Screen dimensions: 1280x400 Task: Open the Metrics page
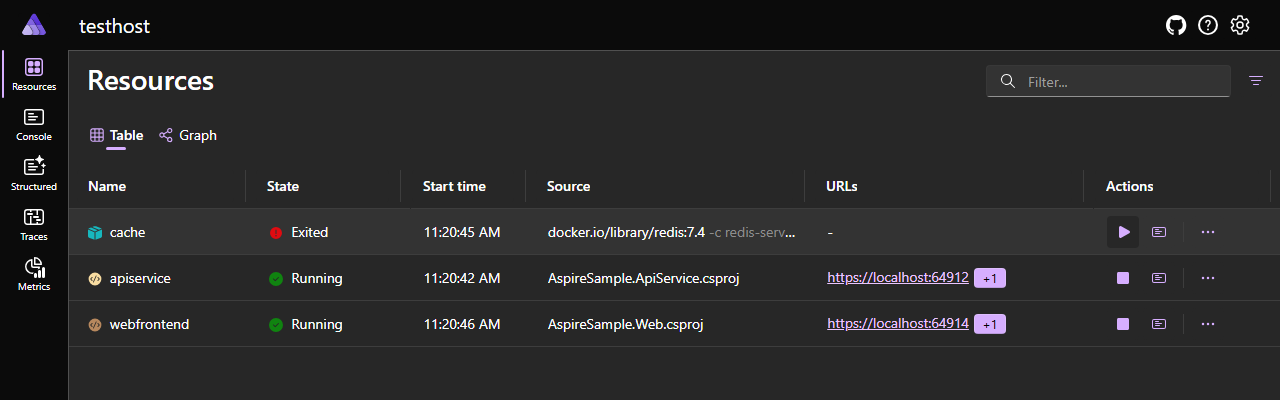coord(34,275)
